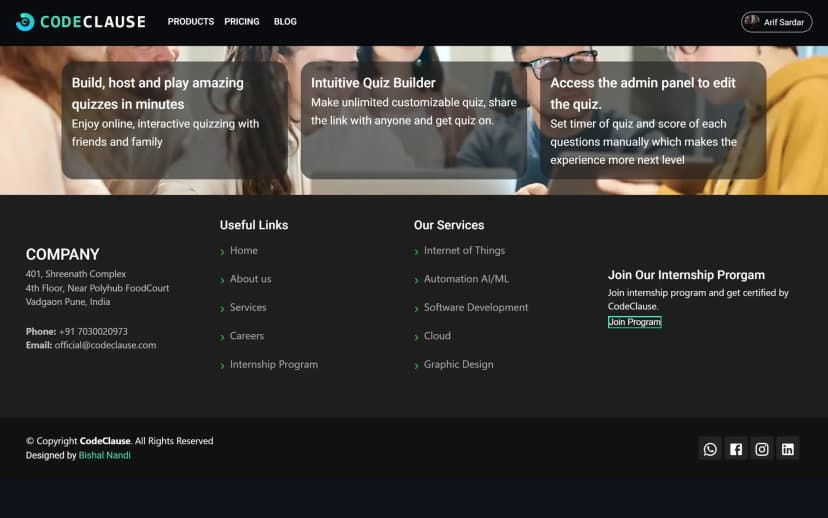
Task: Click the Useful Links heading
Action: [254, 225]
